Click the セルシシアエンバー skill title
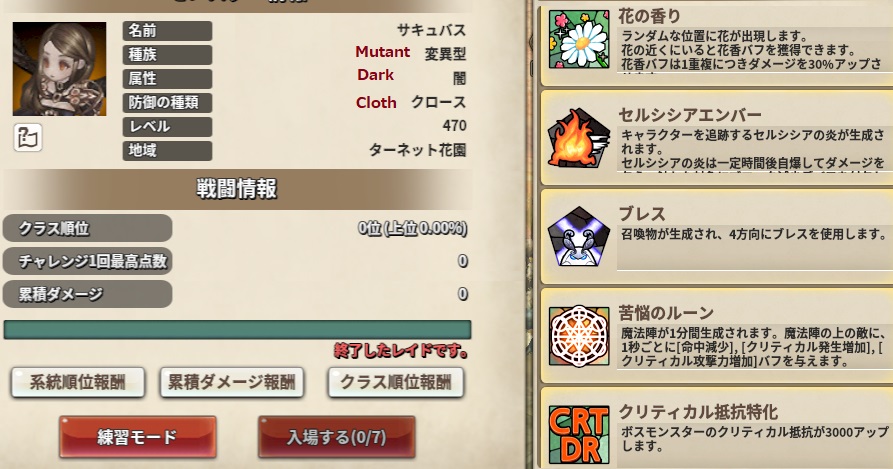Screen dimensions: 893x469 point(690,116)
